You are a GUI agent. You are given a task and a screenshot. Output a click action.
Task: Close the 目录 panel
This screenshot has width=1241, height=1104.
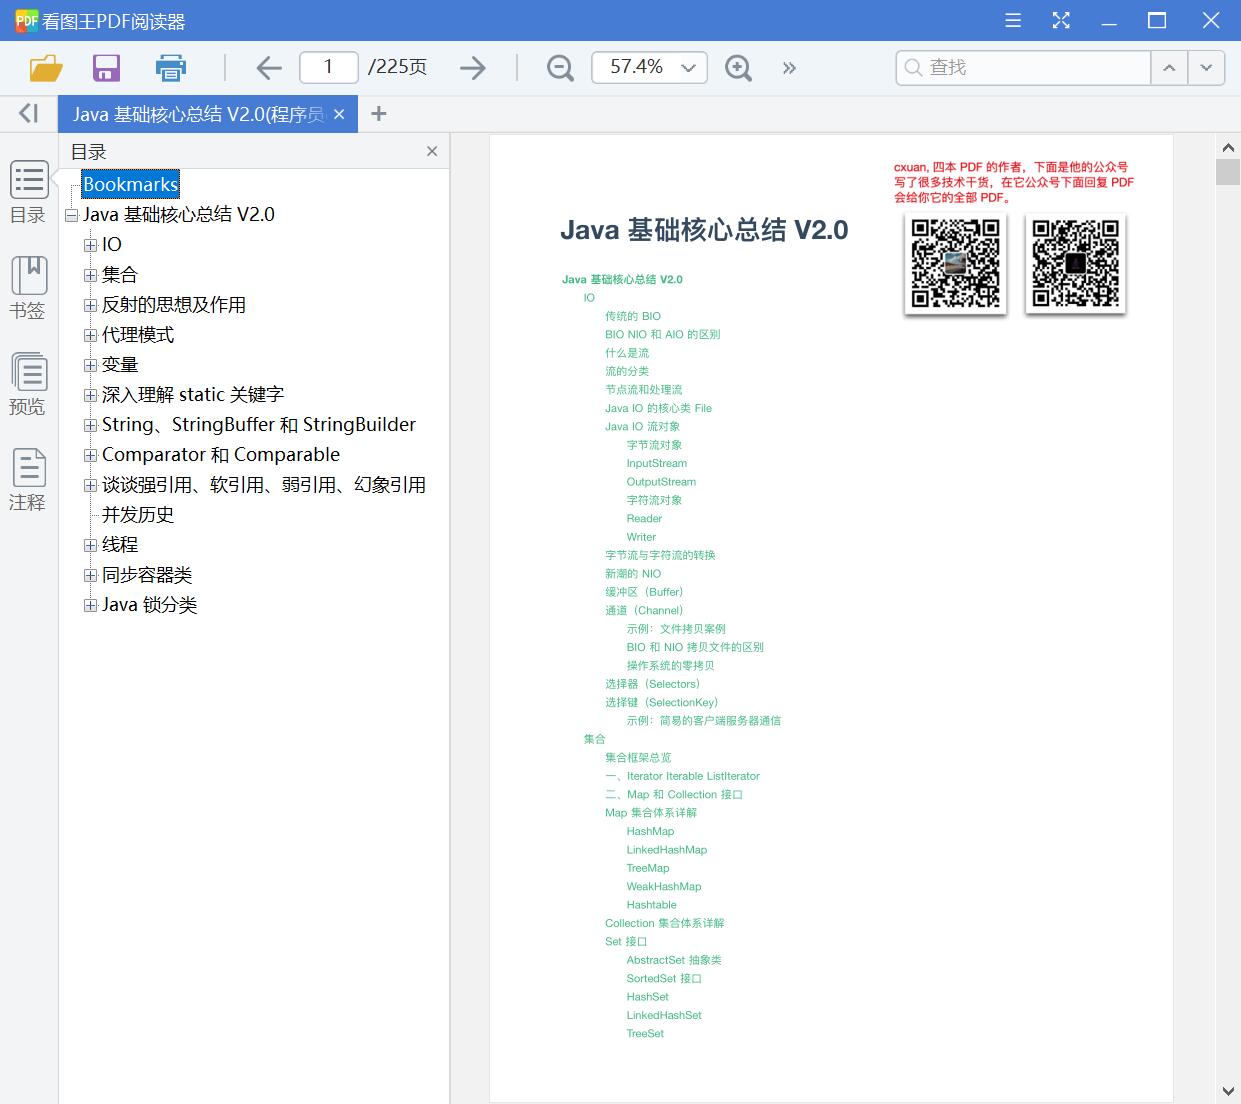pyautogui.click(x=432, y=151)
